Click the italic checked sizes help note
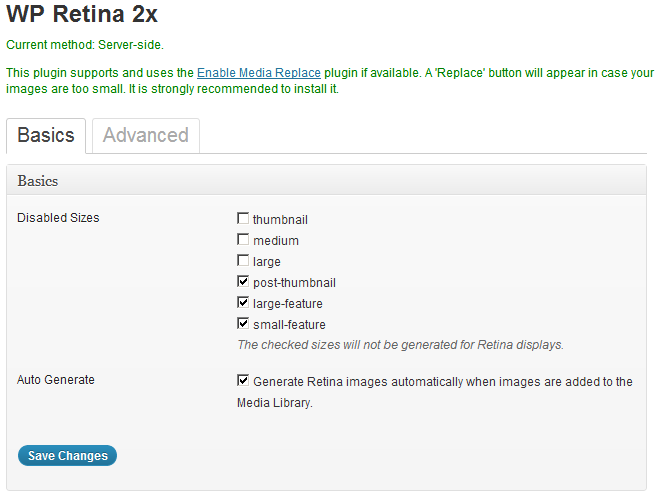This screenshot has height=498, width=655. (400, 345)
